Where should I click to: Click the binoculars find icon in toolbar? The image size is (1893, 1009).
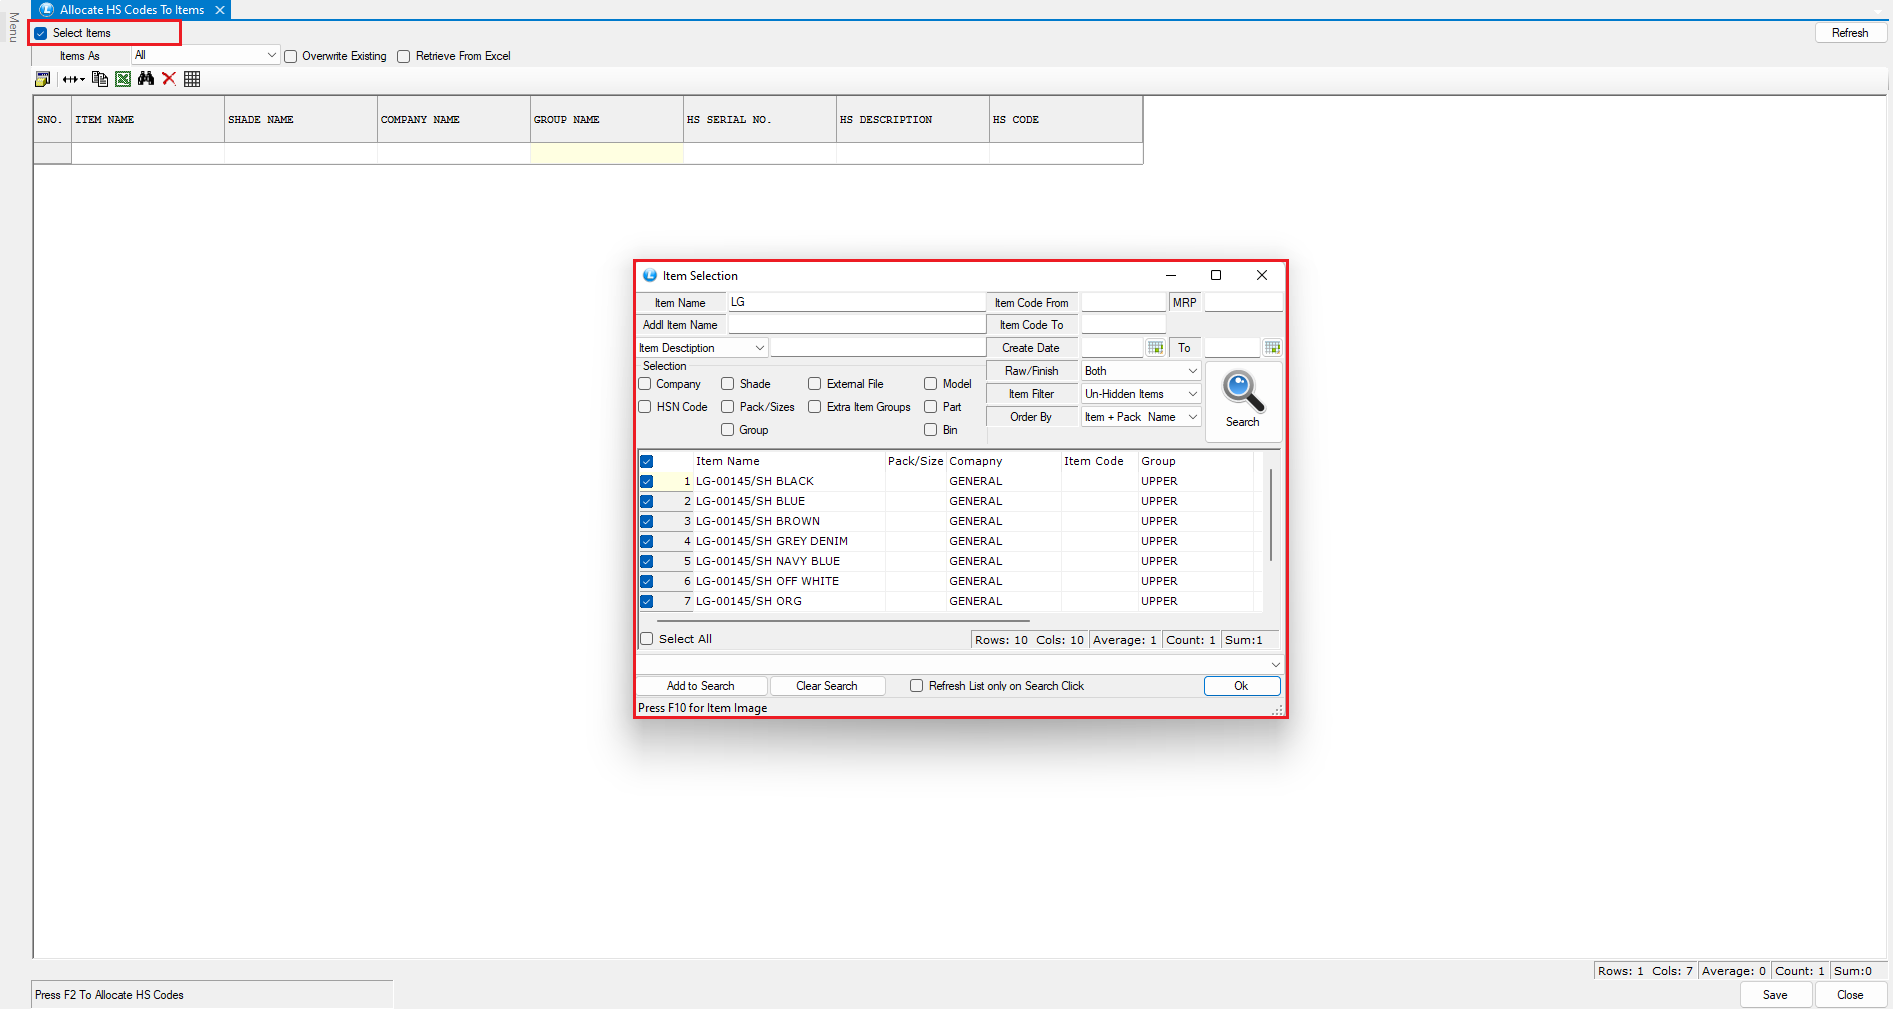[x=146, y=79]
